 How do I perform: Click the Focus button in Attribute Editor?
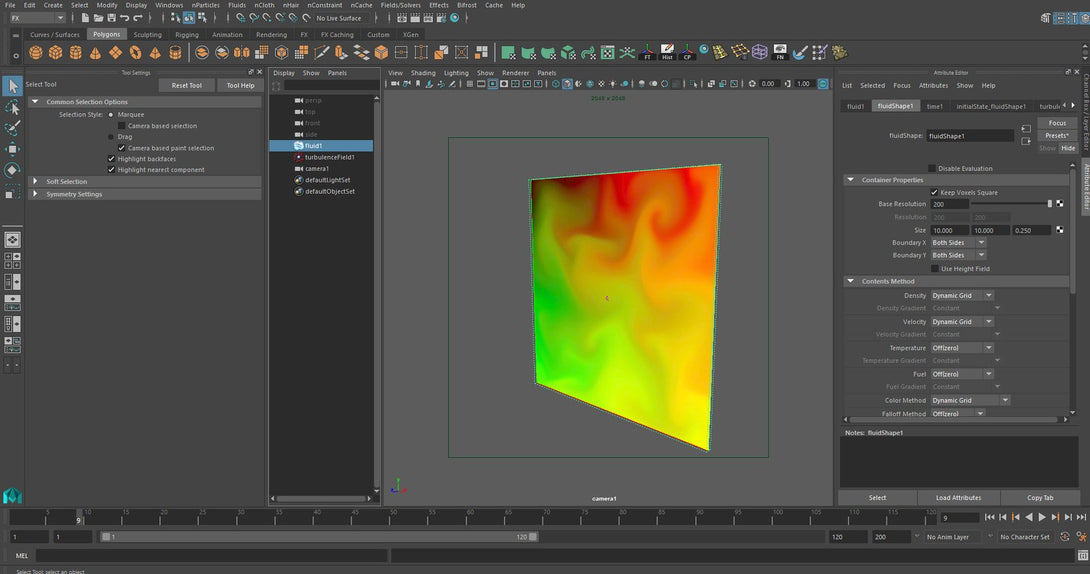[1057, 123]
